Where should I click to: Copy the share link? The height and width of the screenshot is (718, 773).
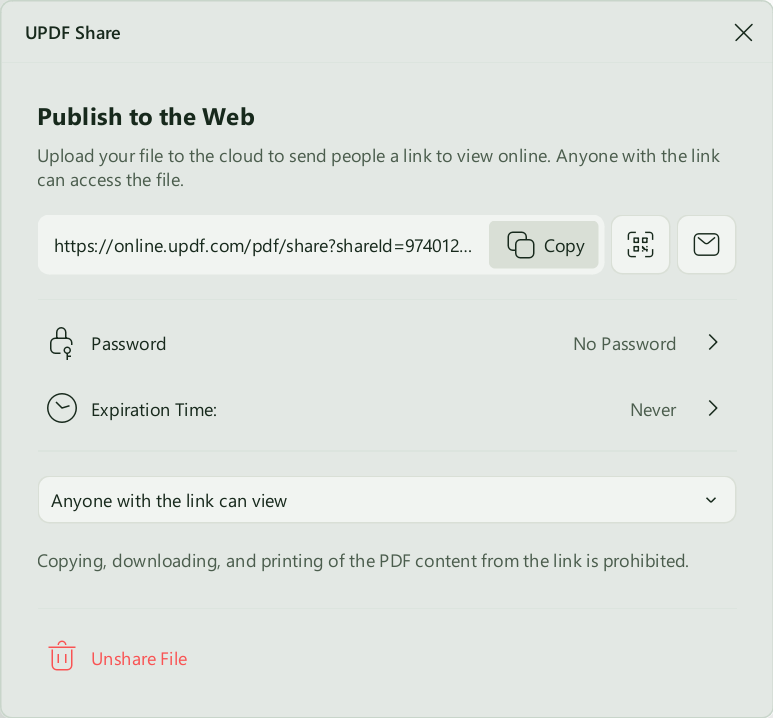pyautogui.click(x=544, y=245)
